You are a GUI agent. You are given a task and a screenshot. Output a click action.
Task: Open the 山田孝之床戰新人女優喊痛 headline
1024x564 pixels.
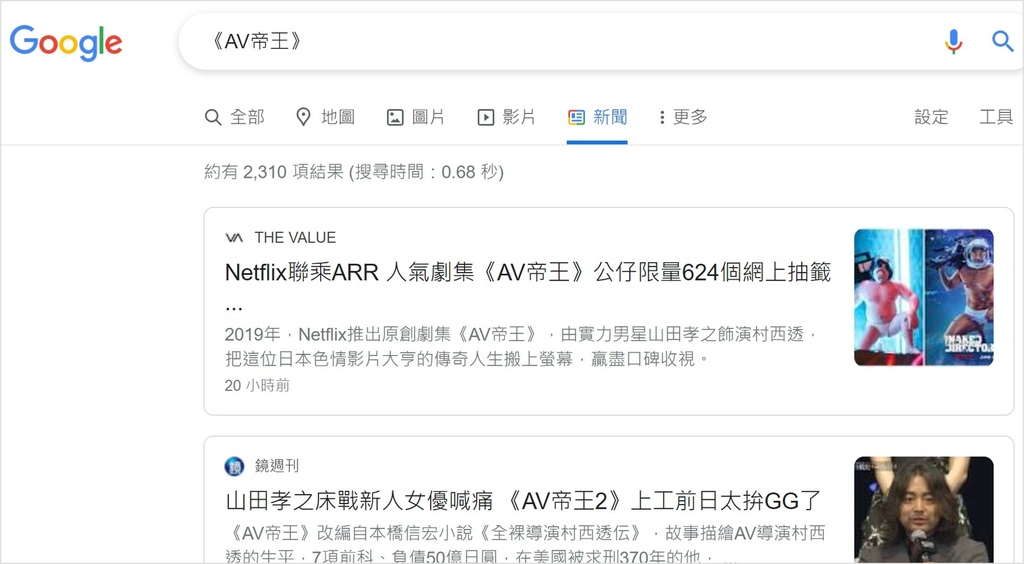coord(523,501)
